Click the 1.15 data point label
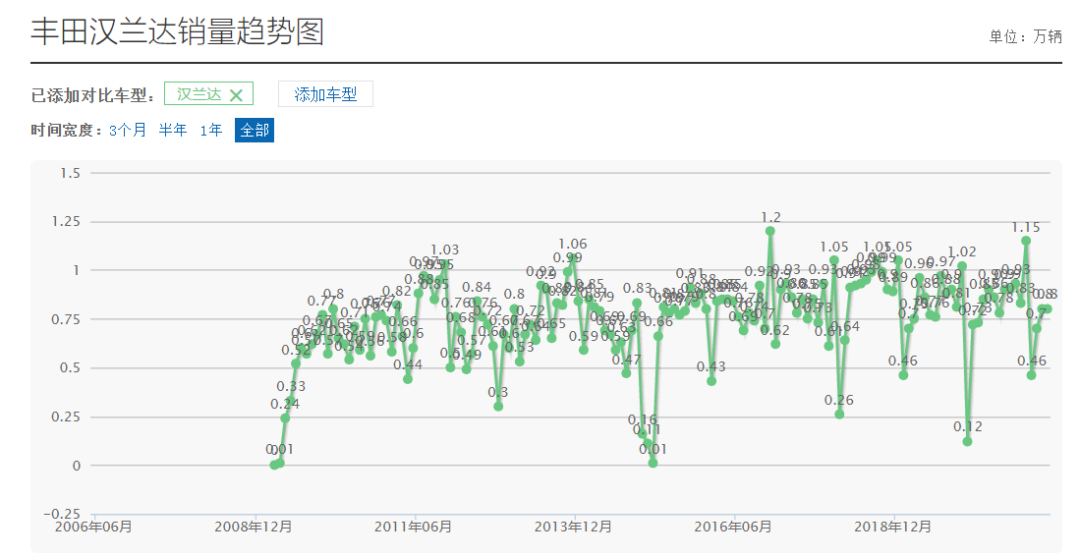 point(1026,227)
